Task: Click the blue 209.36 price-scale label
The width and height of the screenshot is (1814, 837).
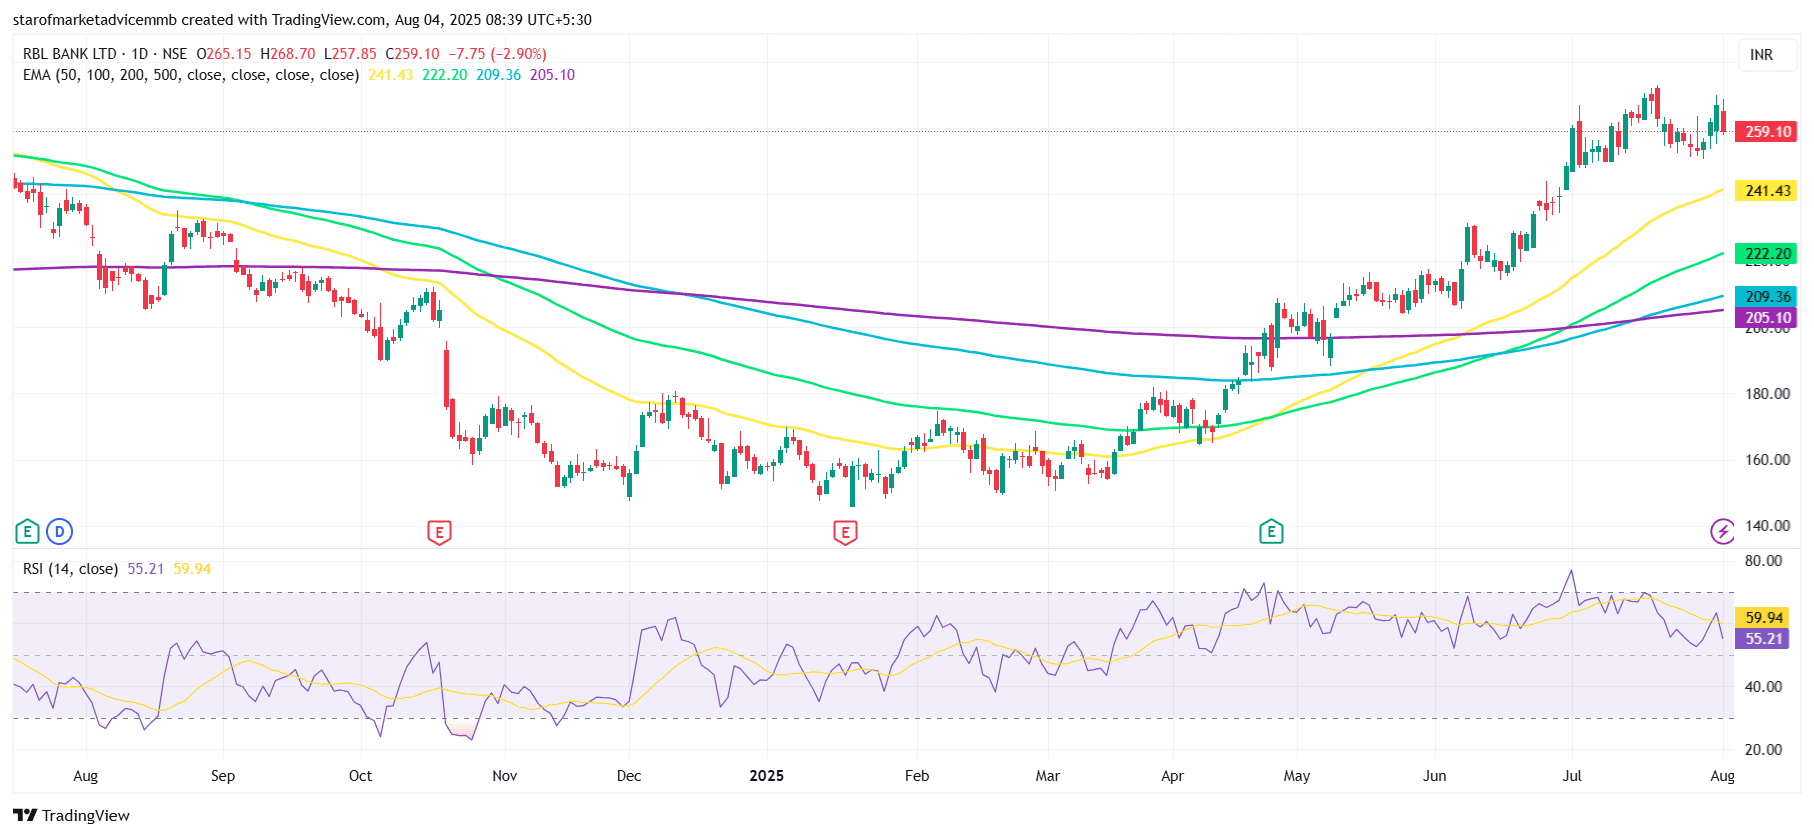Action: (1768, 297)
